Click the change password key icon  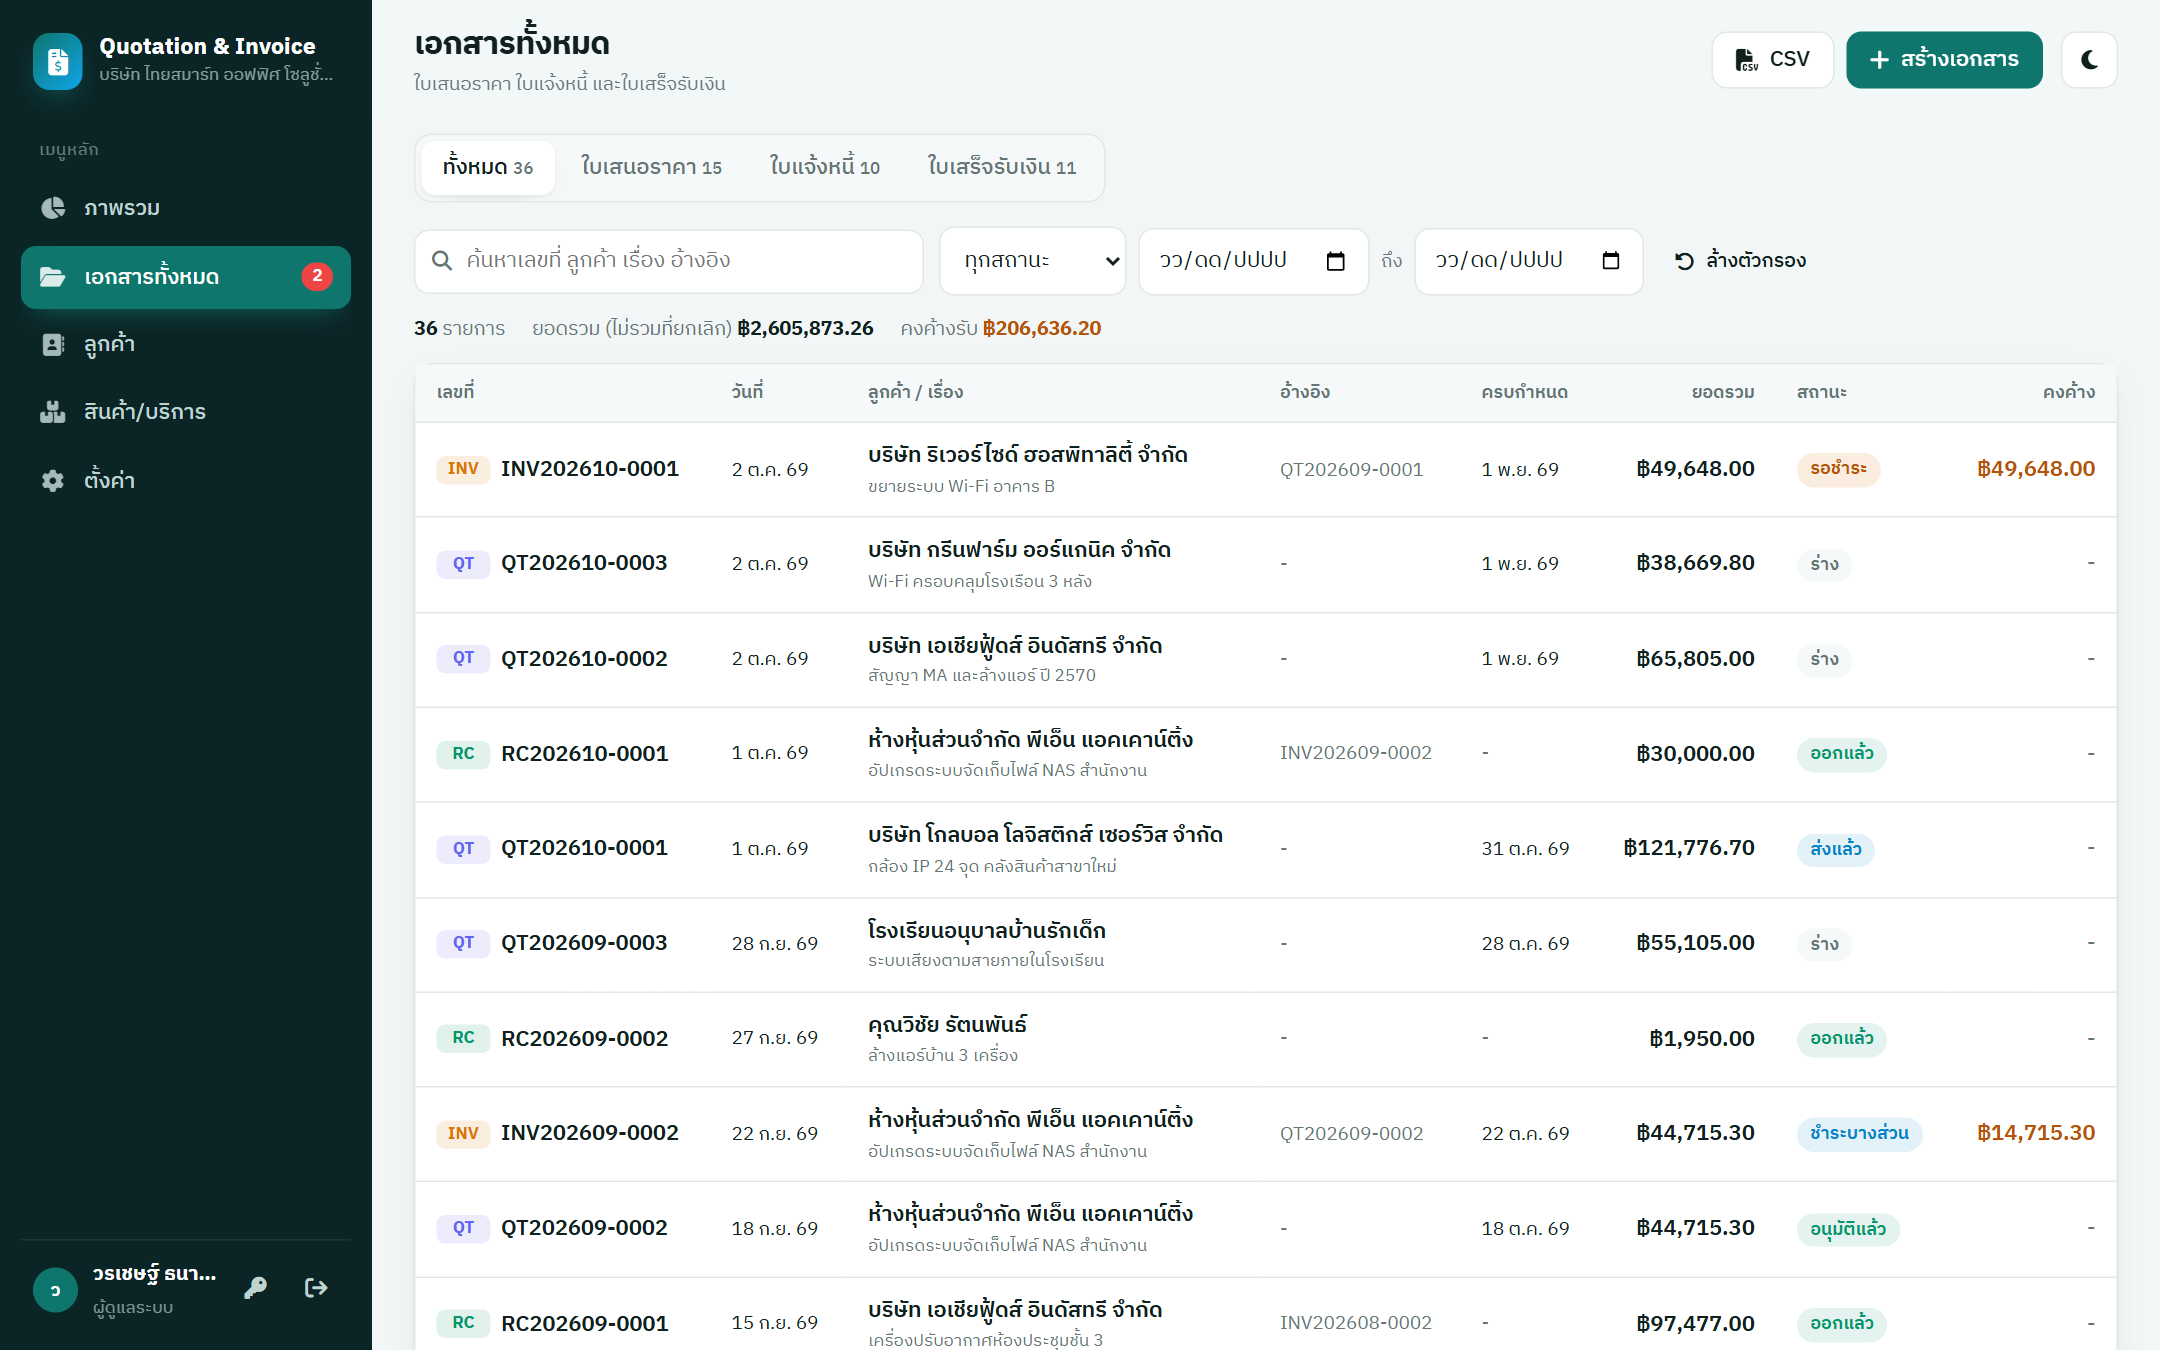(x=256, y=1288)
